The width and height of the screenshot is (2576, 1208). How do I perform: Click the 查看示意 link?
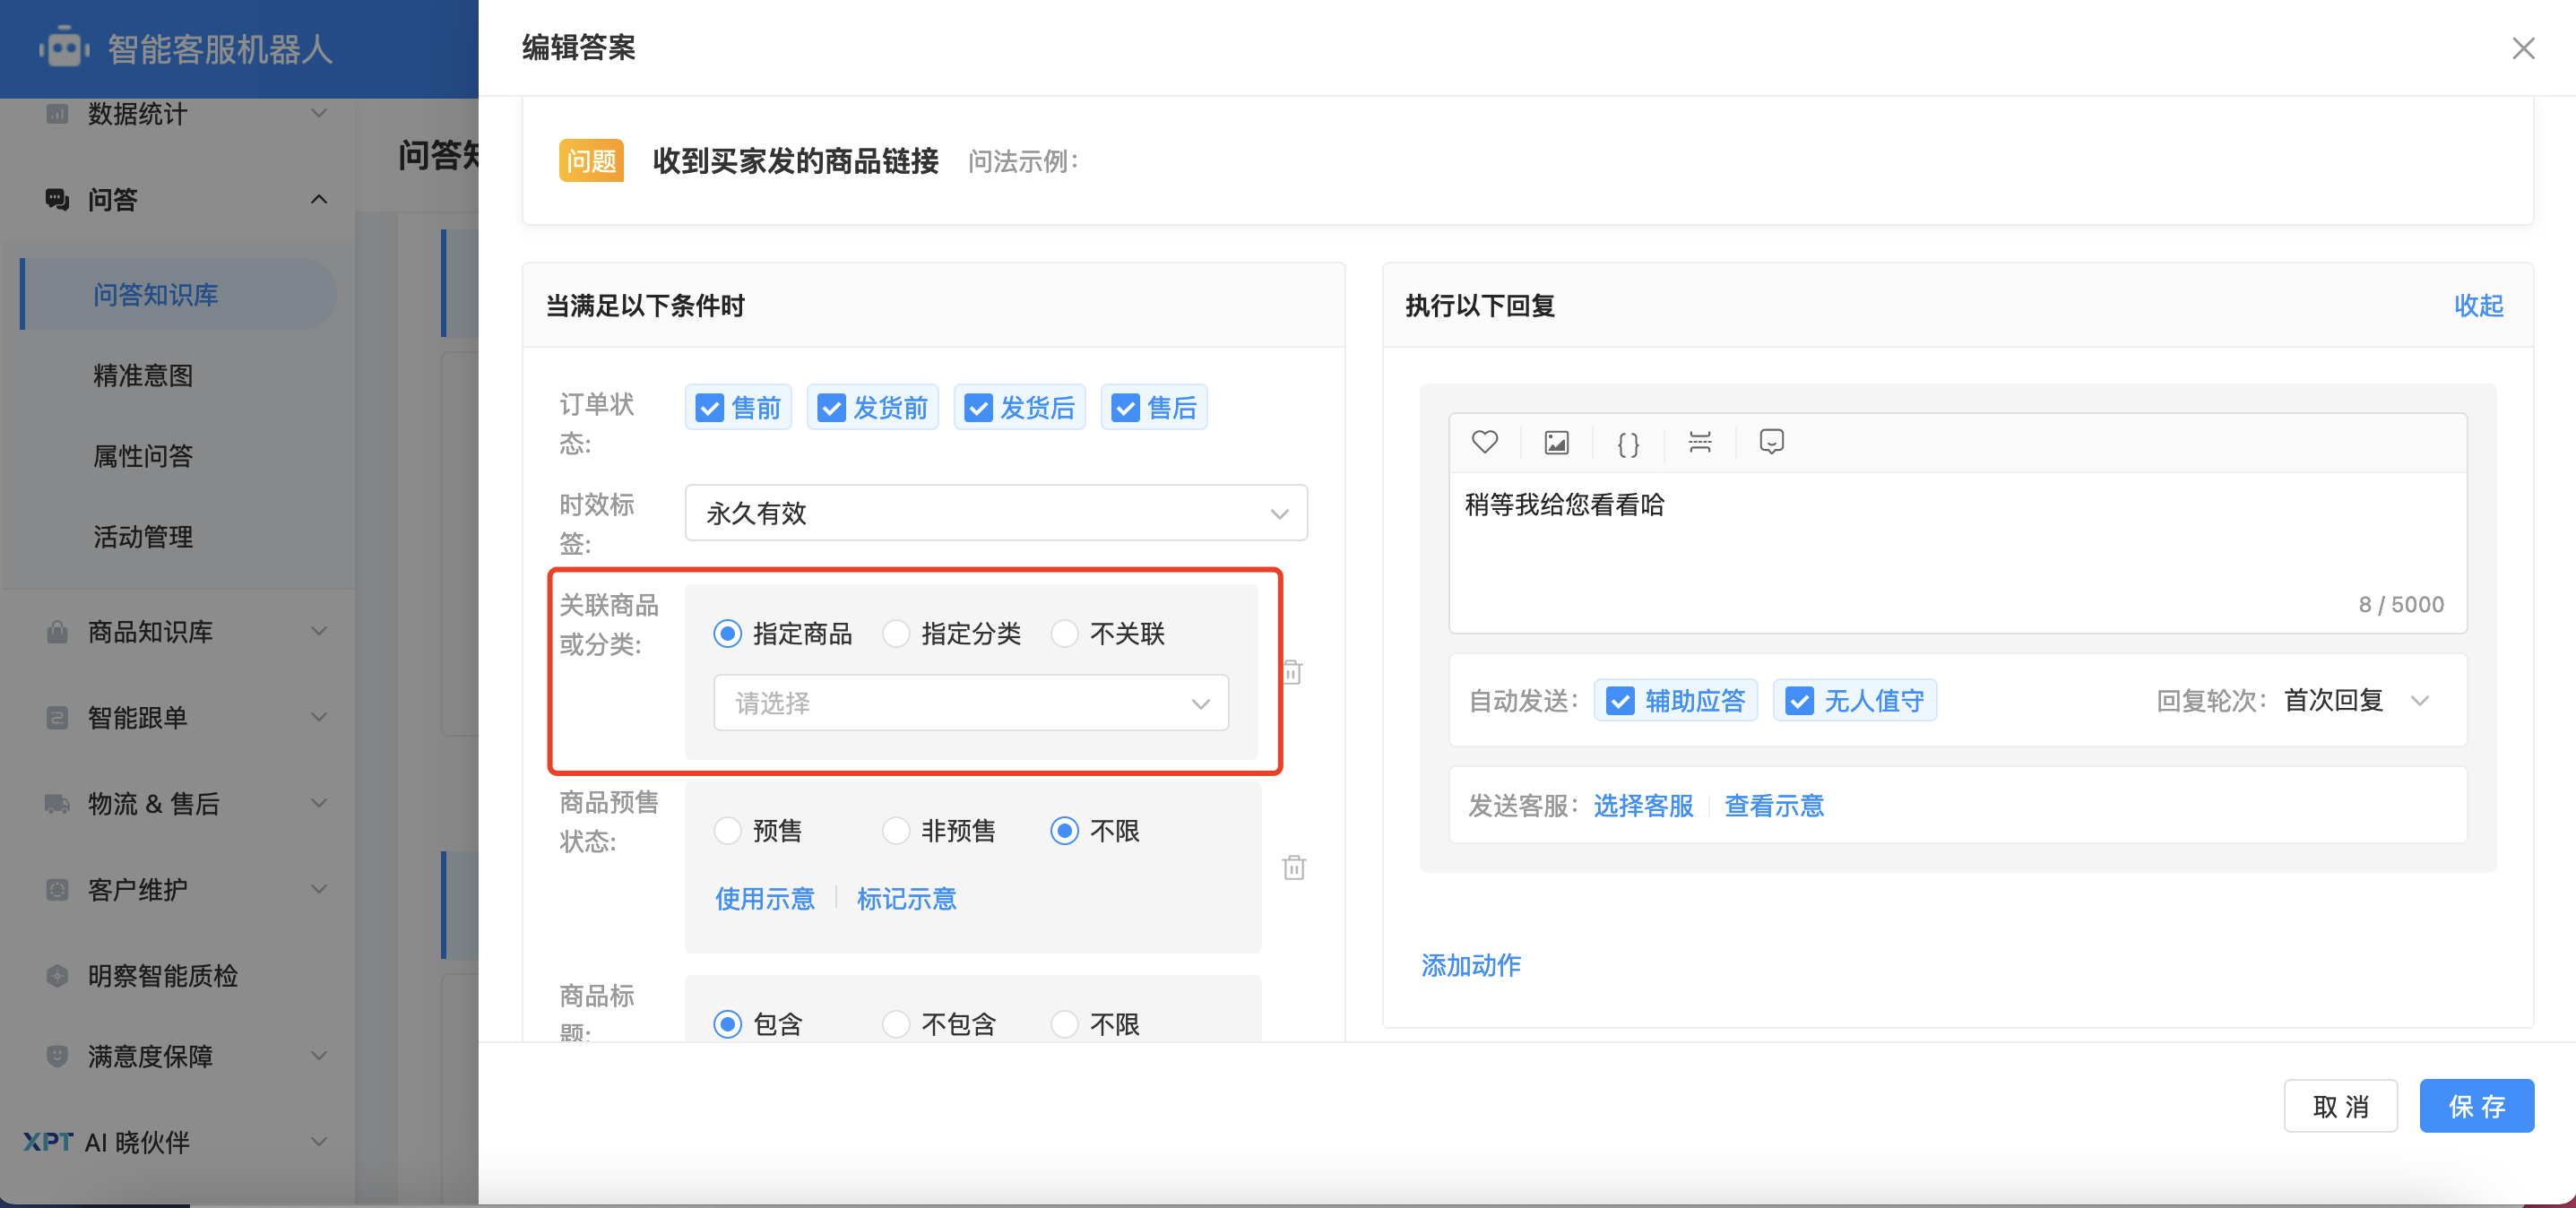(1774, 806)
